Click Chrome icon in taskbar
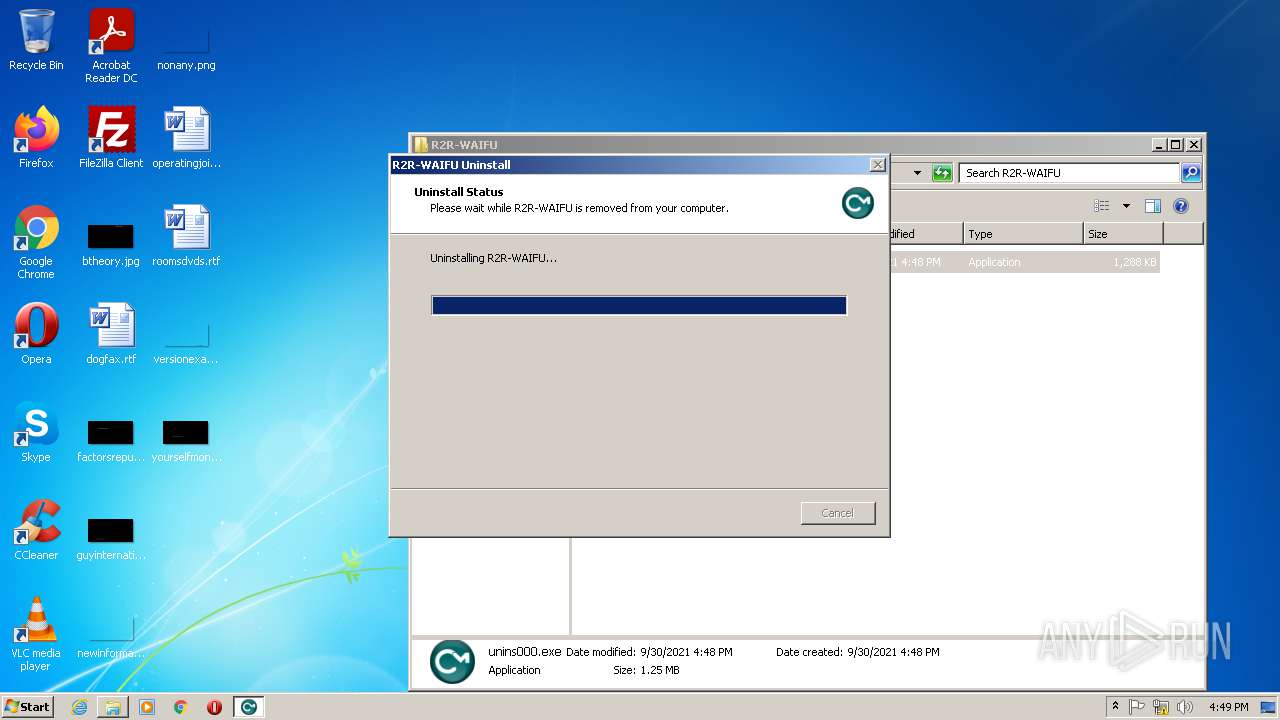This screenshot has height=720, width=1280. [180, 707]
